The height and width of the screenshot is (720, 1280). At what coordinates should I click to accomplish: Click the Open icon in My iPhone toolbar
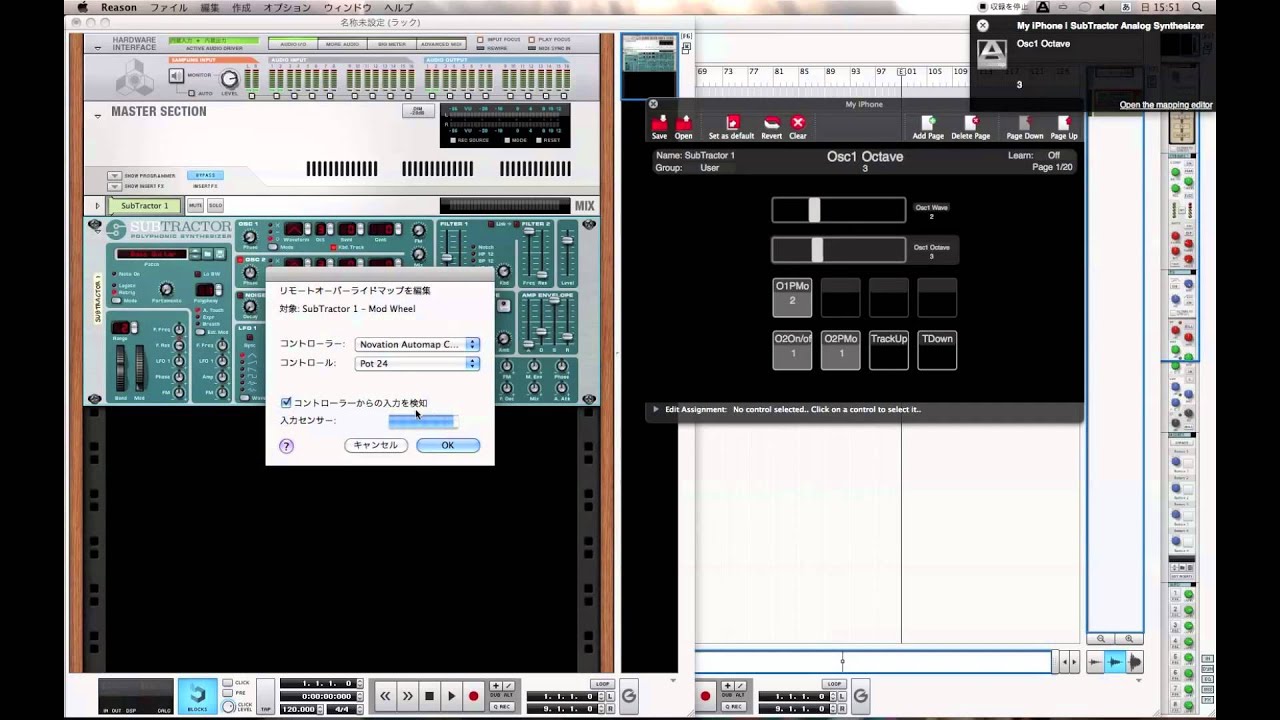point(684,123)
